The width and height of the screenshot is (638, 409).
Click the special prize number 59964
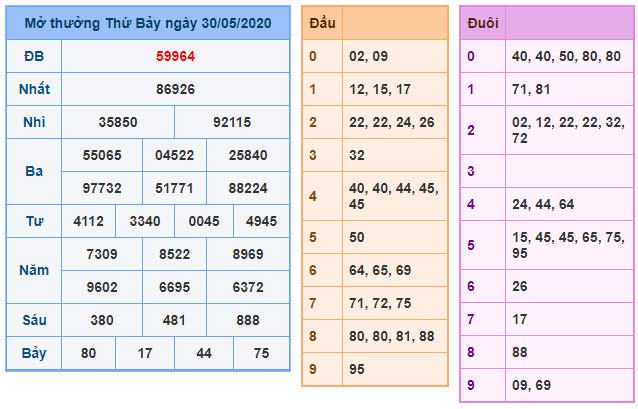[175, 57]
